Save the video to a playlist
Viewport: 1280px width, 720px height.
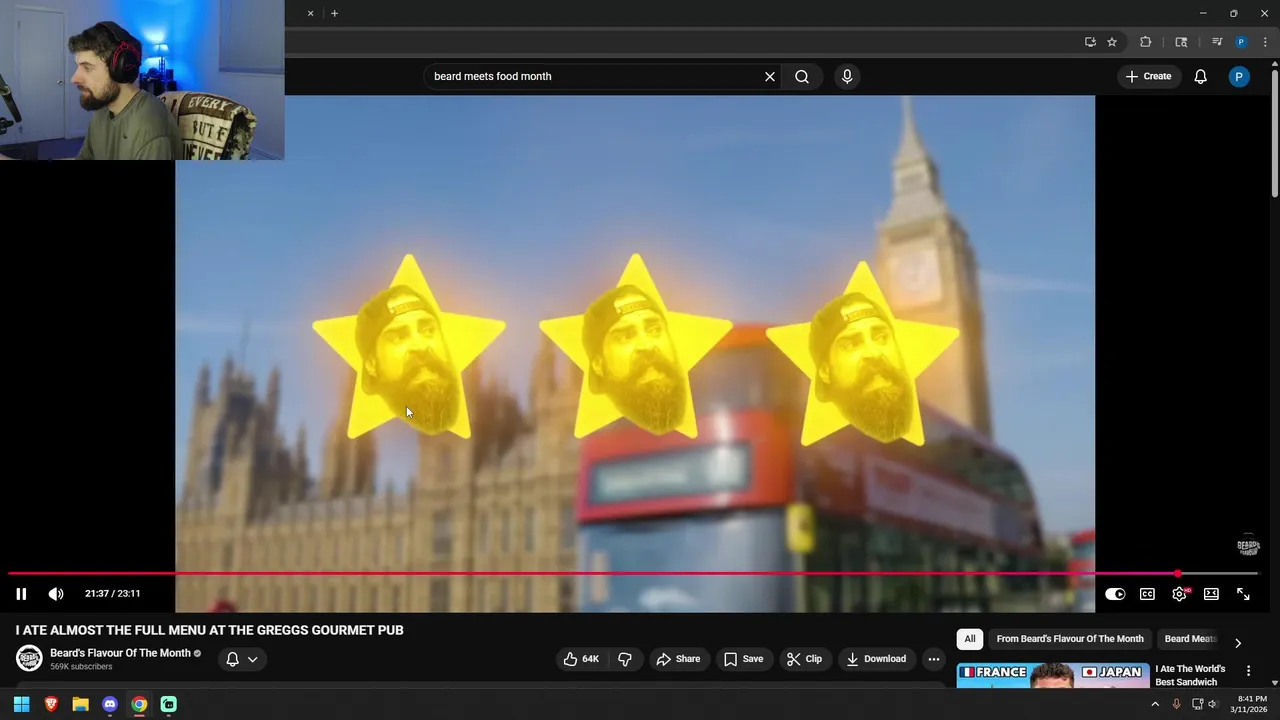pyautogui.click(x=743, y=659)
